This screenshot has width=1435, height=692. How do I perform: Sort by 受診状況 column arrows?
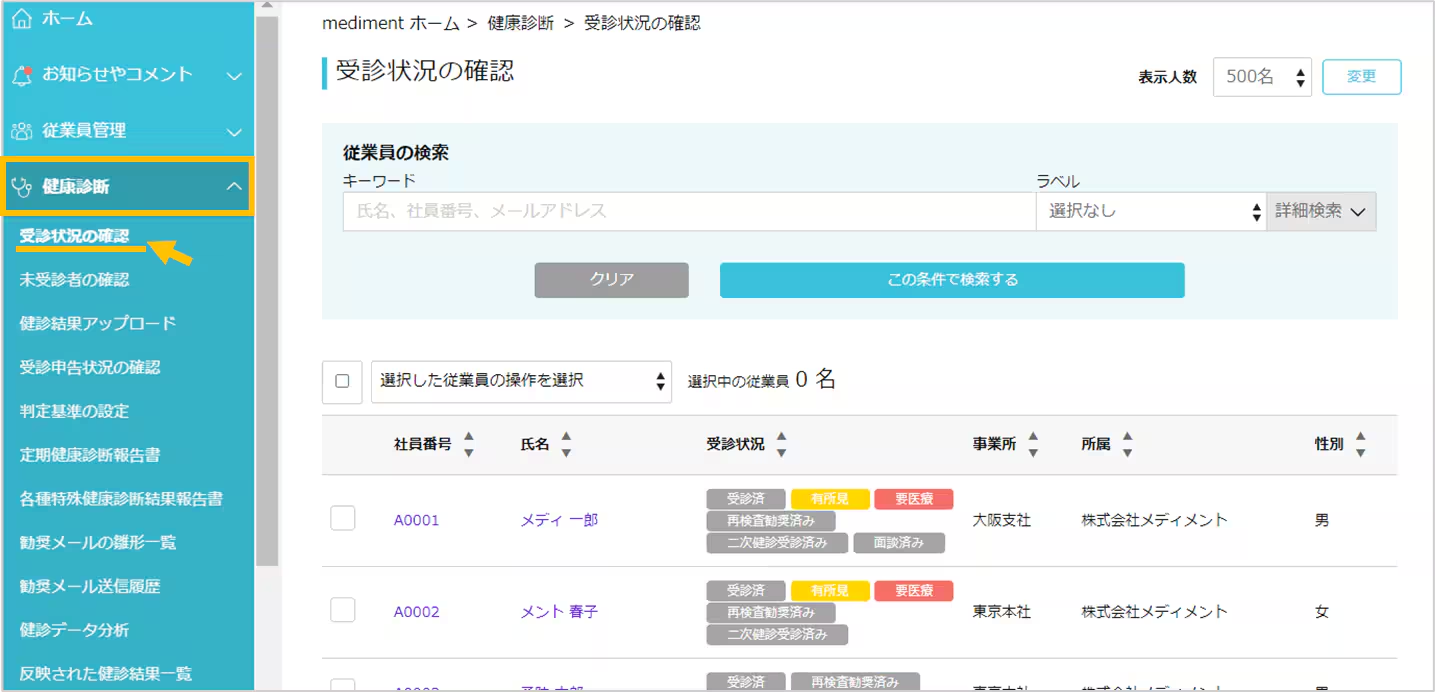click(x=782, y=445)
